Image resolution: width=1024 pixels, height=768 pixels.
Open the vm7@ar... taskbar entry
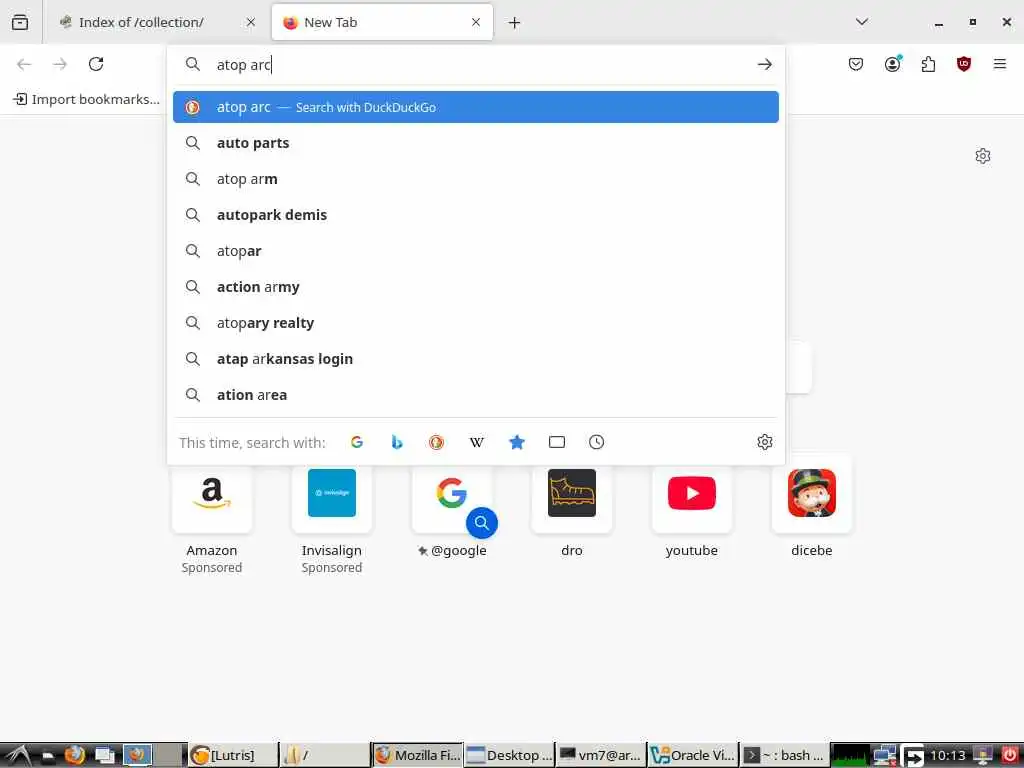(x=601, y=755)
